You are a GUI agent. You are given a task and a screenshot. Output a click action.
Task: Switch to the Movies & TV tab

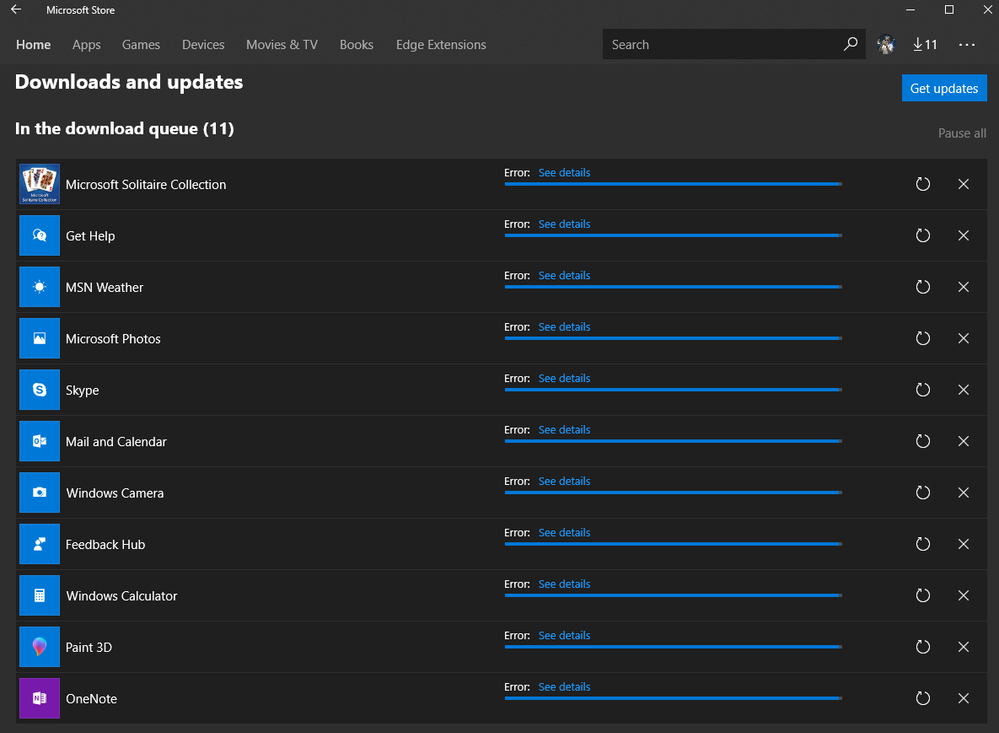point(282,45)
